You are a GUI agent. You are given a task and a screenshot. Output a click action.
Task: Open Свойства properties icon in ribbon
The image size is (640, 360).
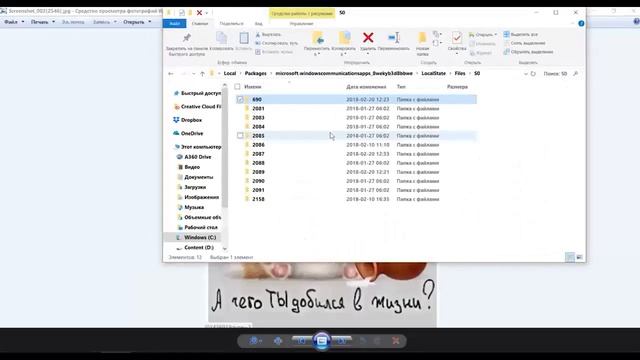[x=457, y=38]
